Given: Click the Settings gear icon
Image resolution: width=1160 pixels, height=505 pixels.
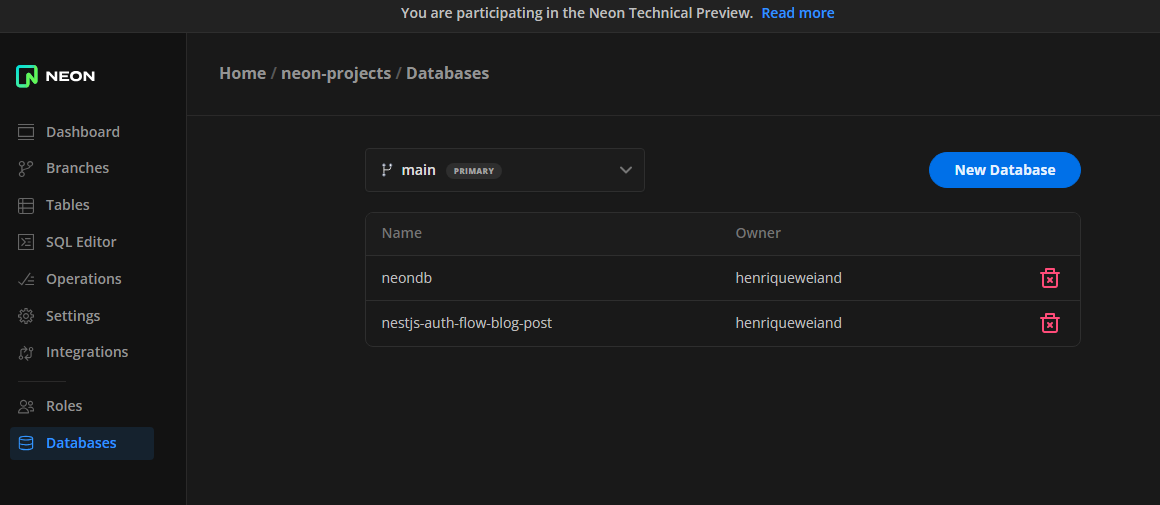Looking at the screenshot, I should point(26,316).
